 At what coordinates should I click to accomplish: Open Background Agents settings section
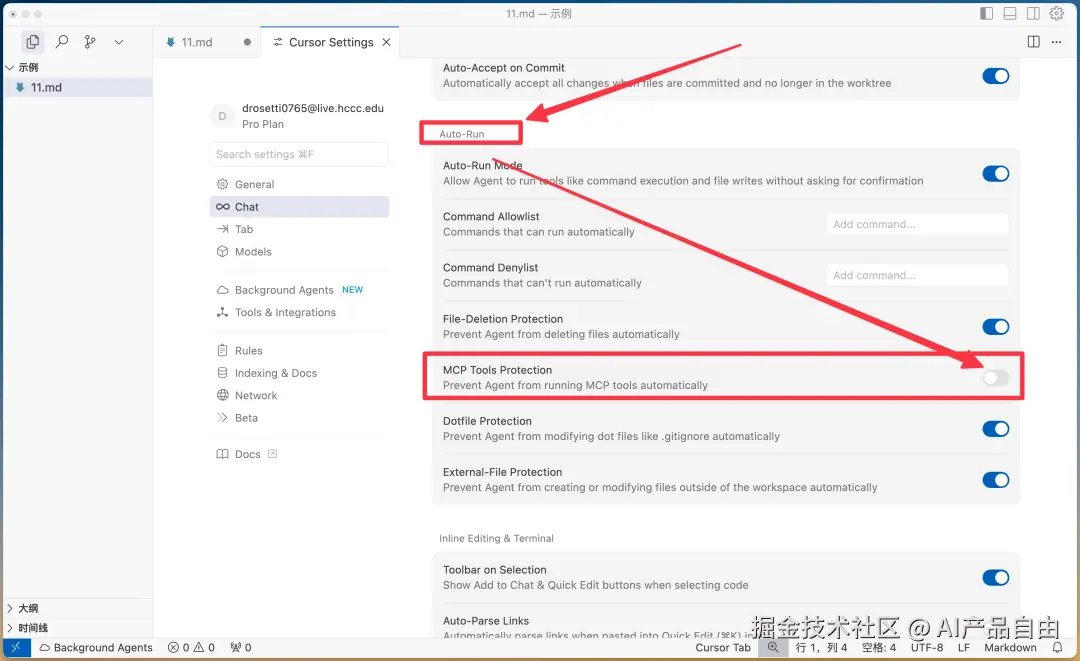click(x=299, y=290)
